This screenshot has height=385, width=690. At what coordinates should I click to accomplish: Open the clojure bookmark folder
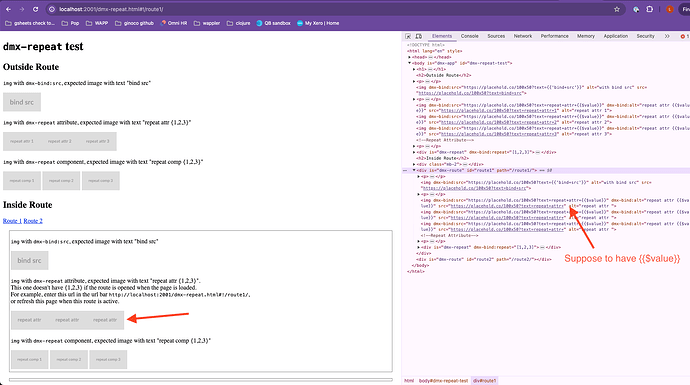(239, 23)
